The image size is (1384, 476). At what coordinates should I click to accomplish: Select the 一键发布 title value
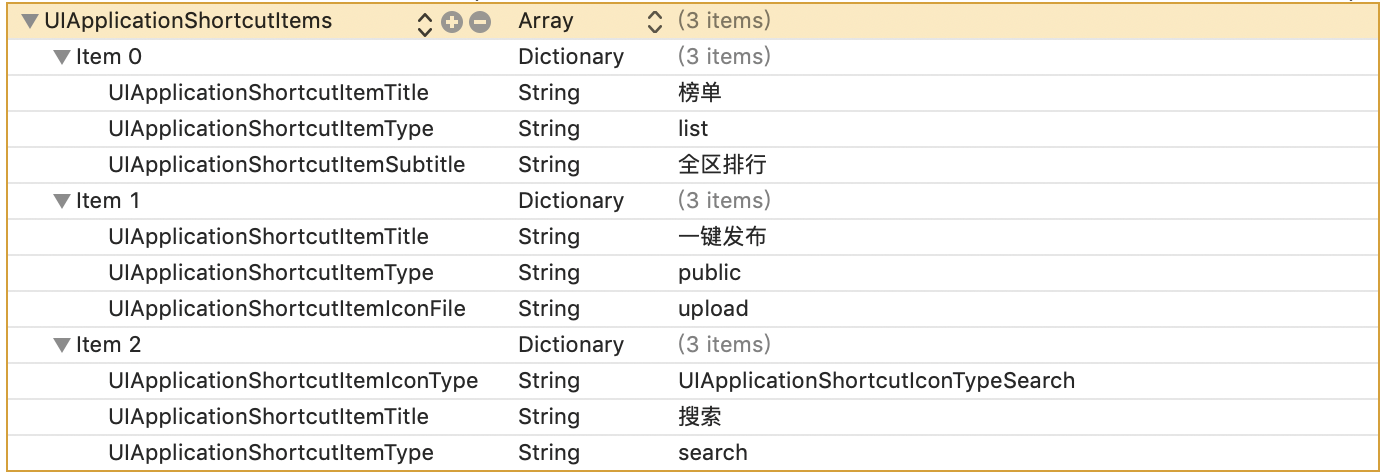tap(721, 237)
